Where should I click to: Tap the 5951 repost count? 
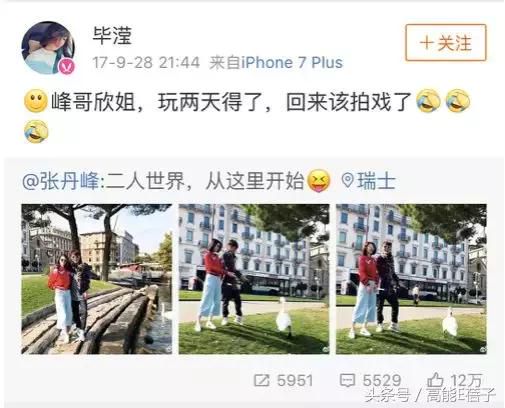pos(295,380)
